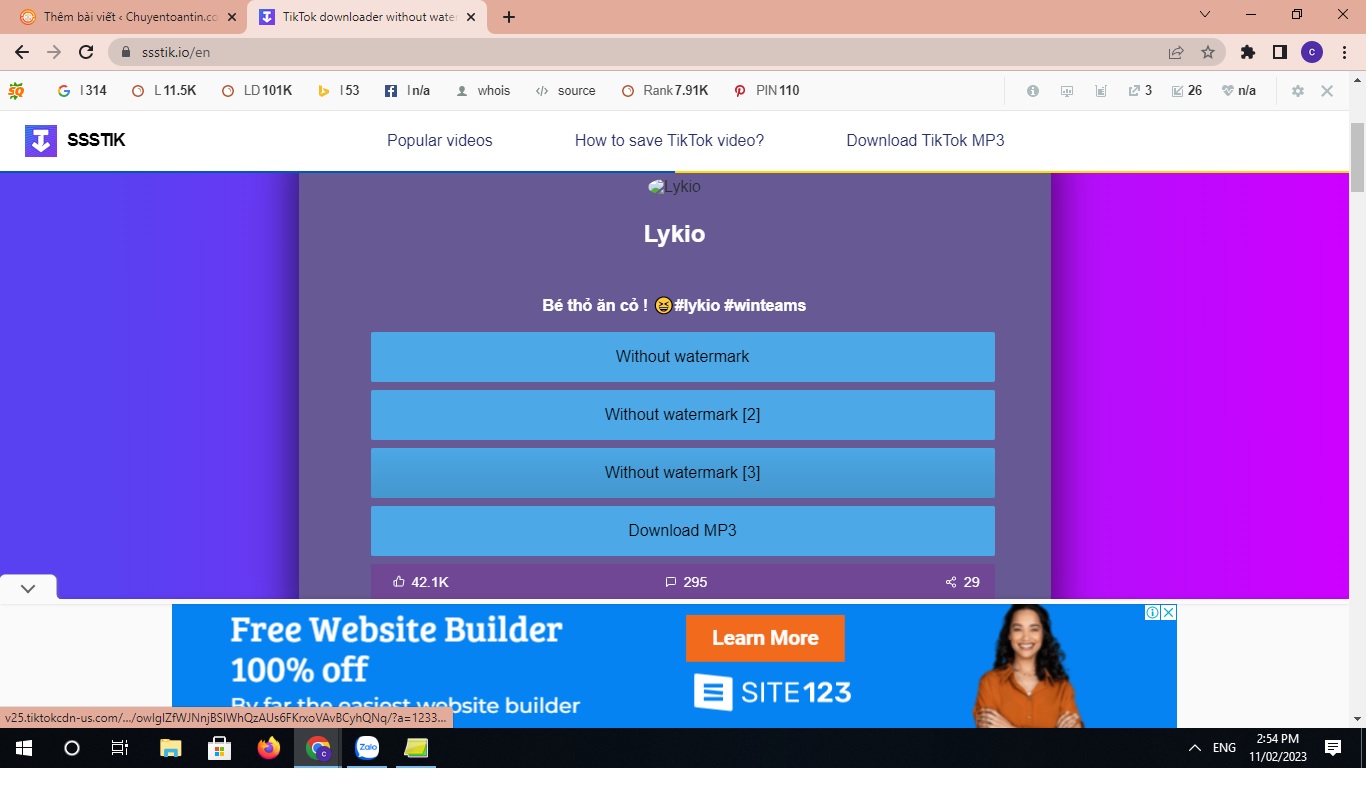Open Task View in the taskbar

pos(120,748)
